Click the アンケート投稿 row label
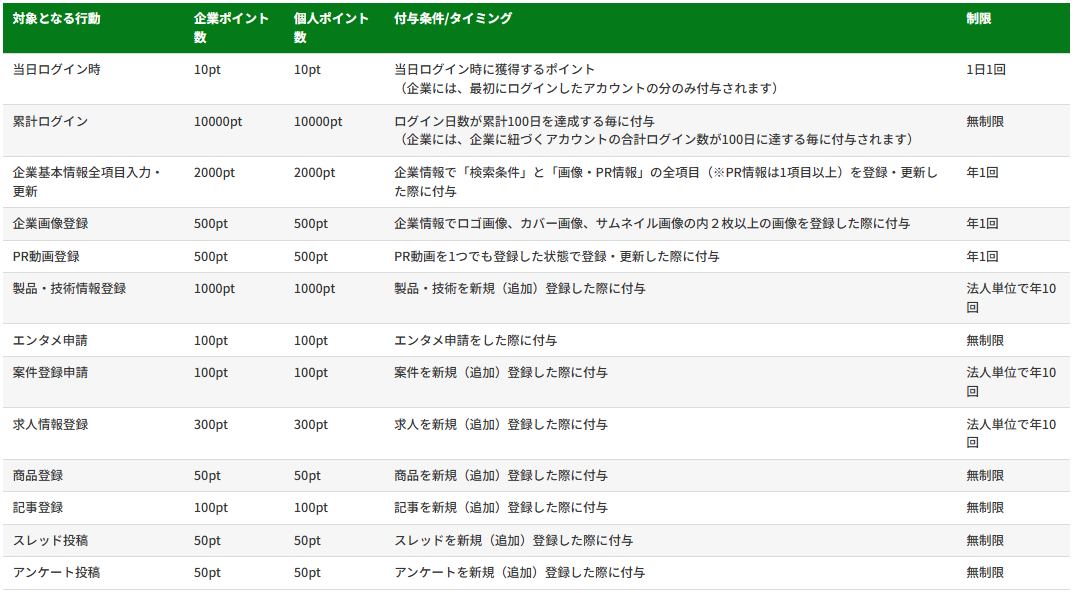Image resolution: width=1076 pixels, height=593 pixels. click(56, 573)
